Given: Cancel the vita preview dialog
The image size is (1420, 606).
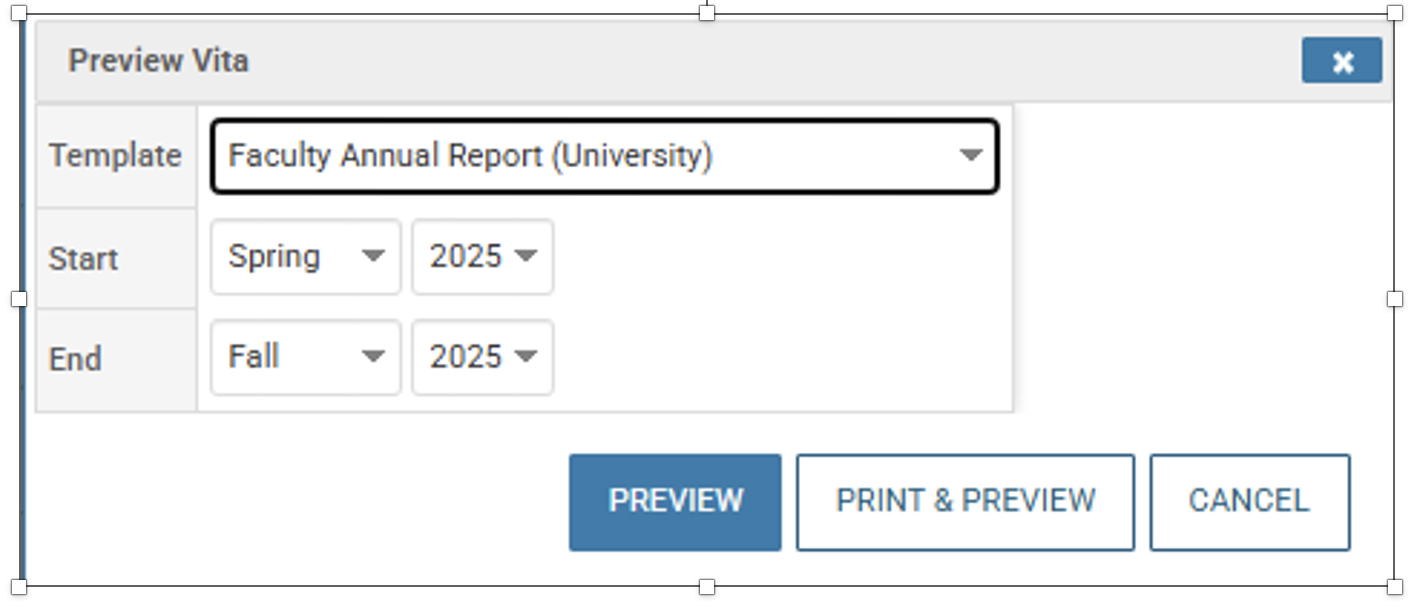Looking at the screenshot, I should click(x=1249, y=501).
